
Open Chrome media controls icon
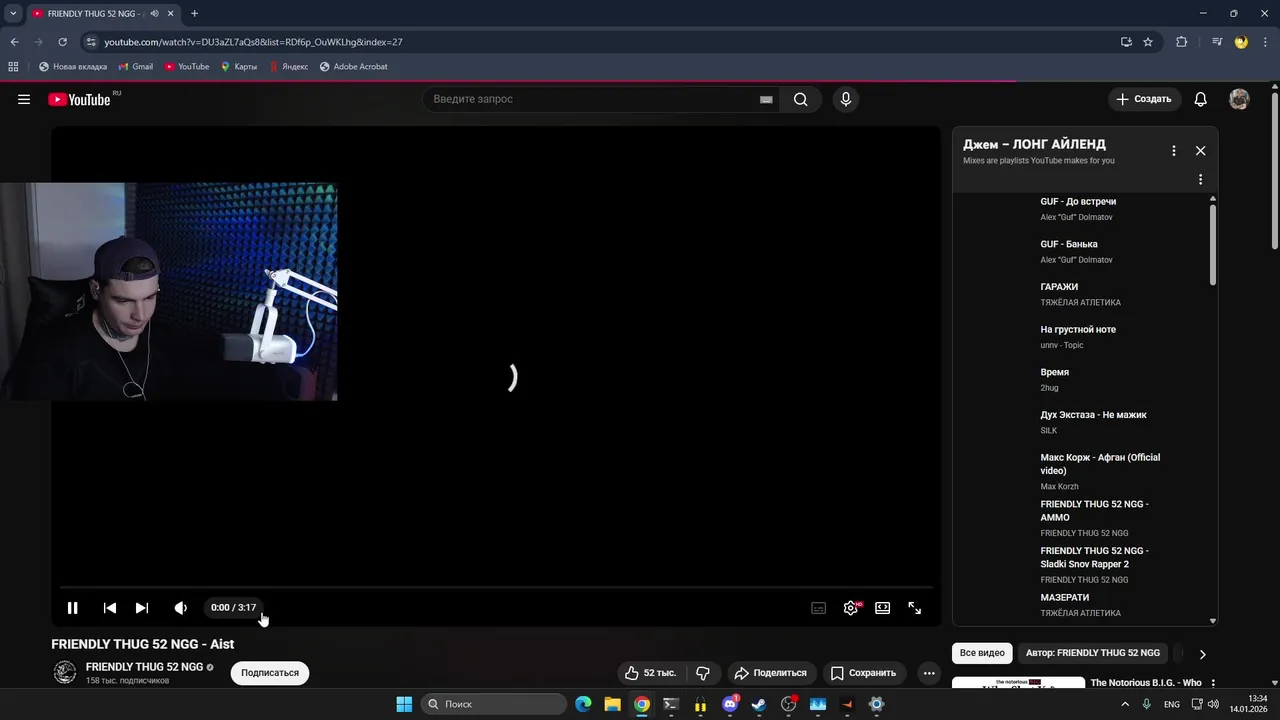tap(1217, 42)
